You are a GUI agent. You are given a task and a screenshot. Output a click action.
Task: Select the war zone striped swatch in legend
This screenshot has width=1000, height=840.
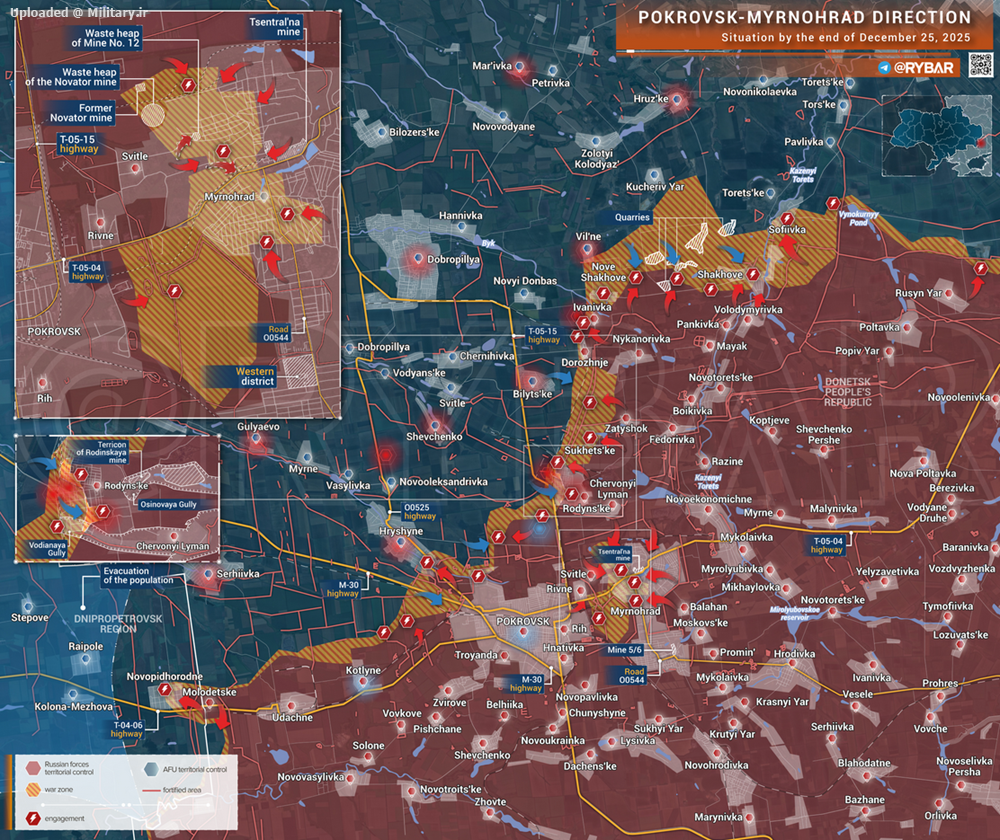pyautogui.click(x=33, y=790)
